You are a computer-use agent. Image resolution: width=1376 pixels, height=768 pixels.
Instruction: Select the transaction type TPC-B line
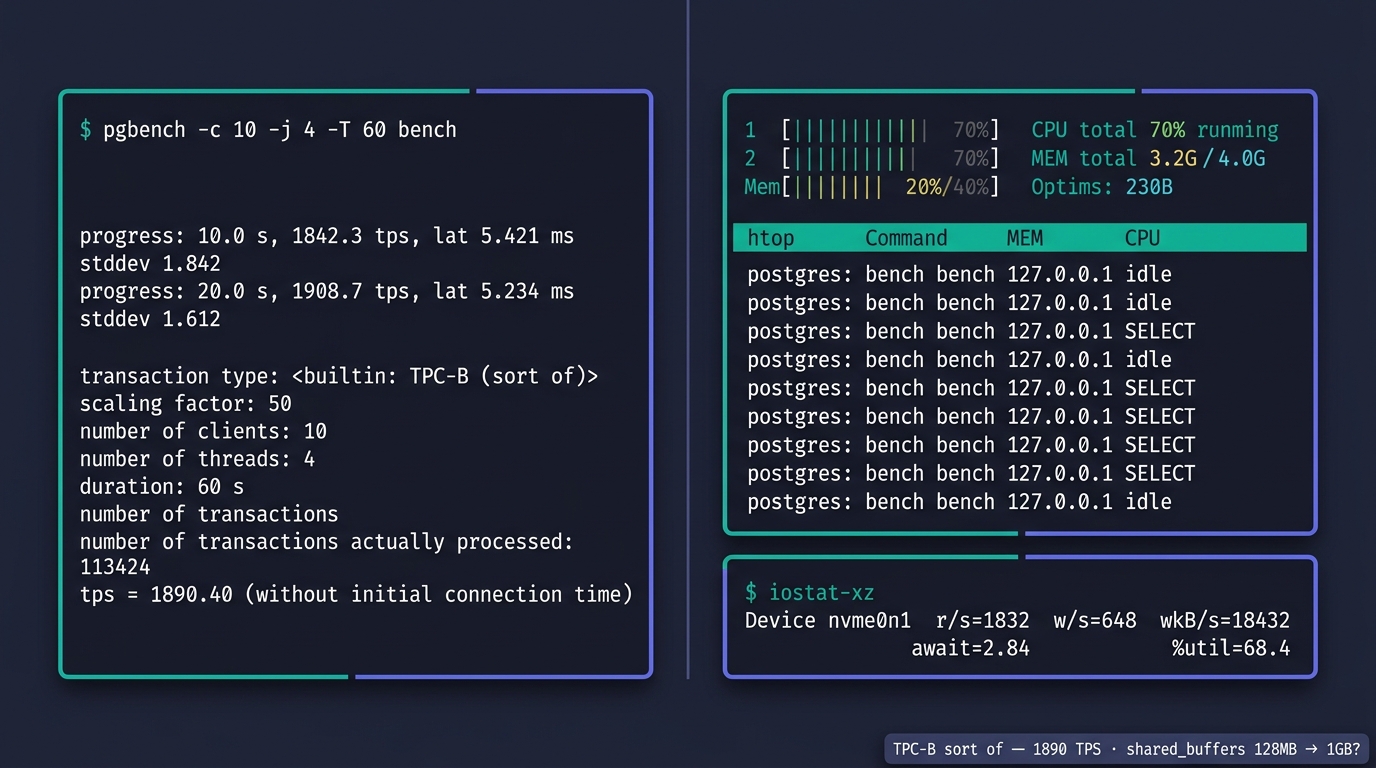point(339,376)
